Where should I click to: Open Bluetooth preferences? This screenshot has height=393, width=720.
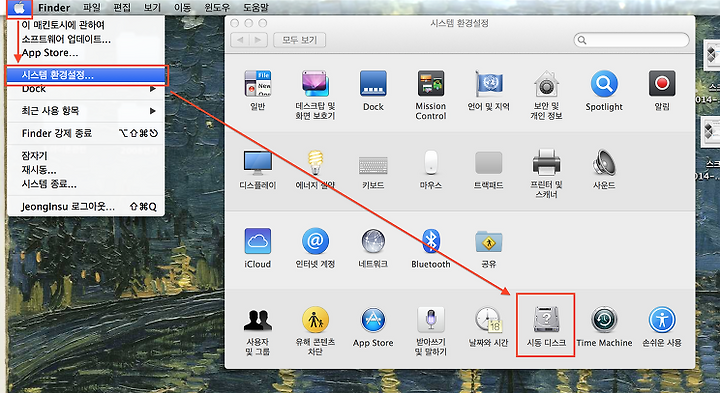431,248
